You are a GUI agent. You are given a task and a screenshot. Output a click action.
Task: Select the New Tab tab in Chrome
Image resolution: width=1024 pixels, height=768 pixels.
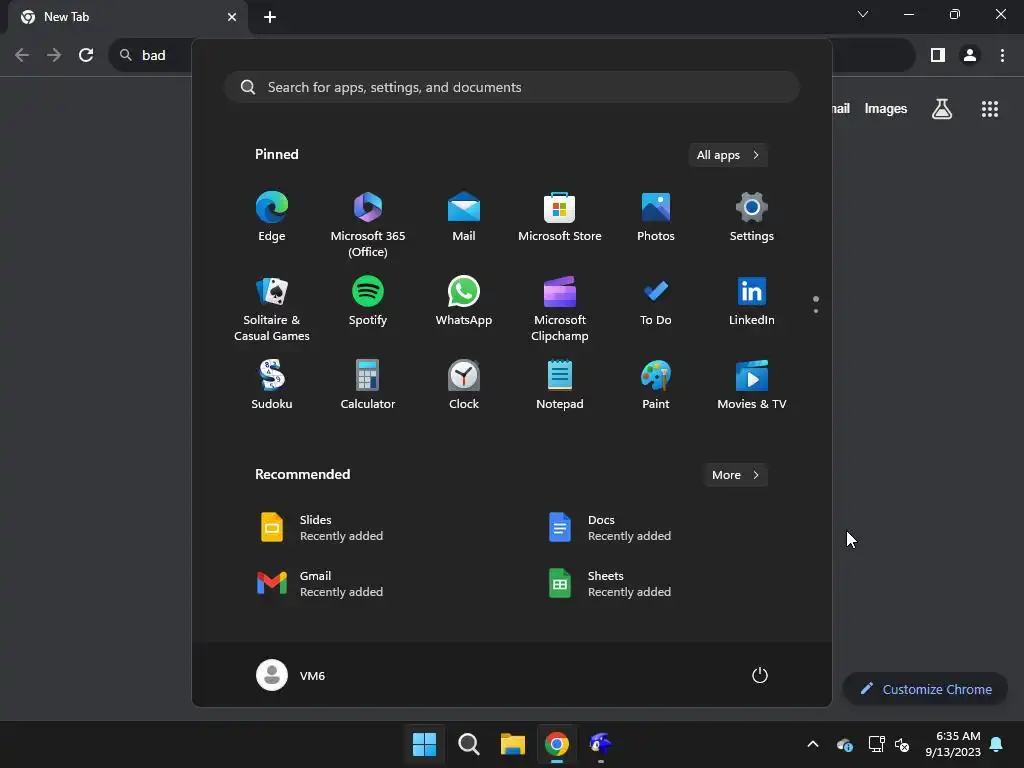tap(127, 17)
